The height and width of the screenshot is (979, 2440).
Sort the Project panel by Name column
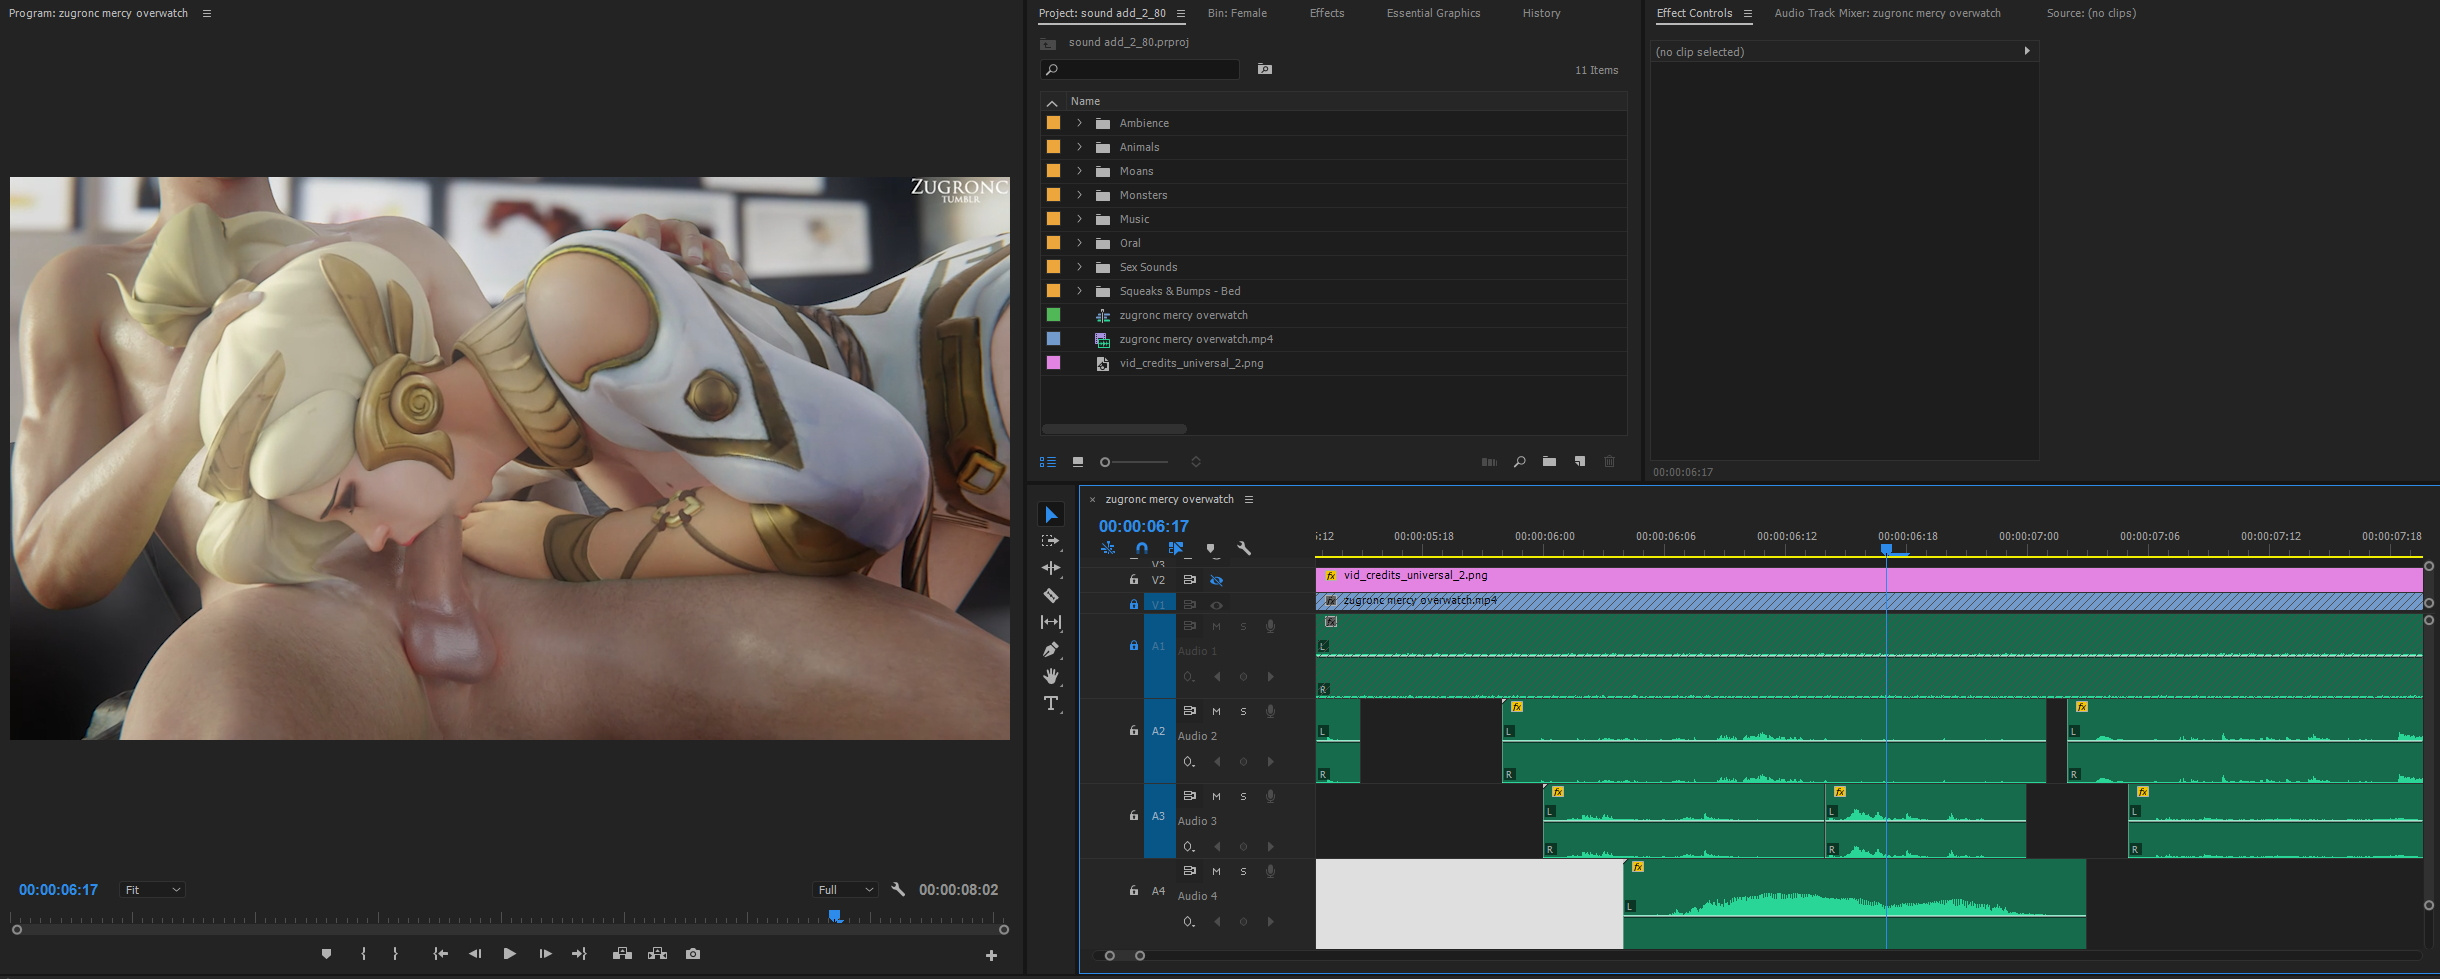point(1085,101)
